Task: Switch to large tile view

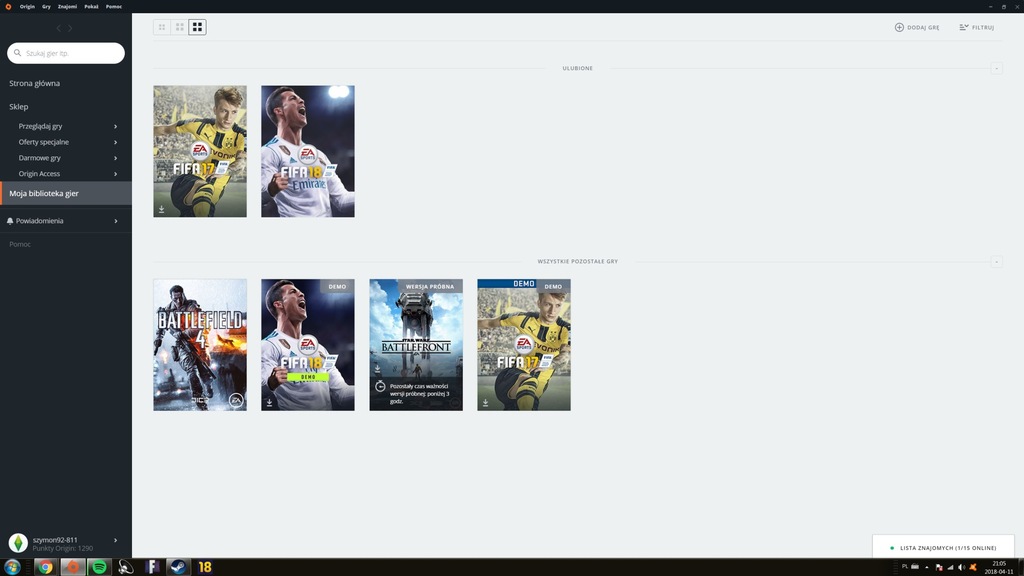Action: point(197,27)
